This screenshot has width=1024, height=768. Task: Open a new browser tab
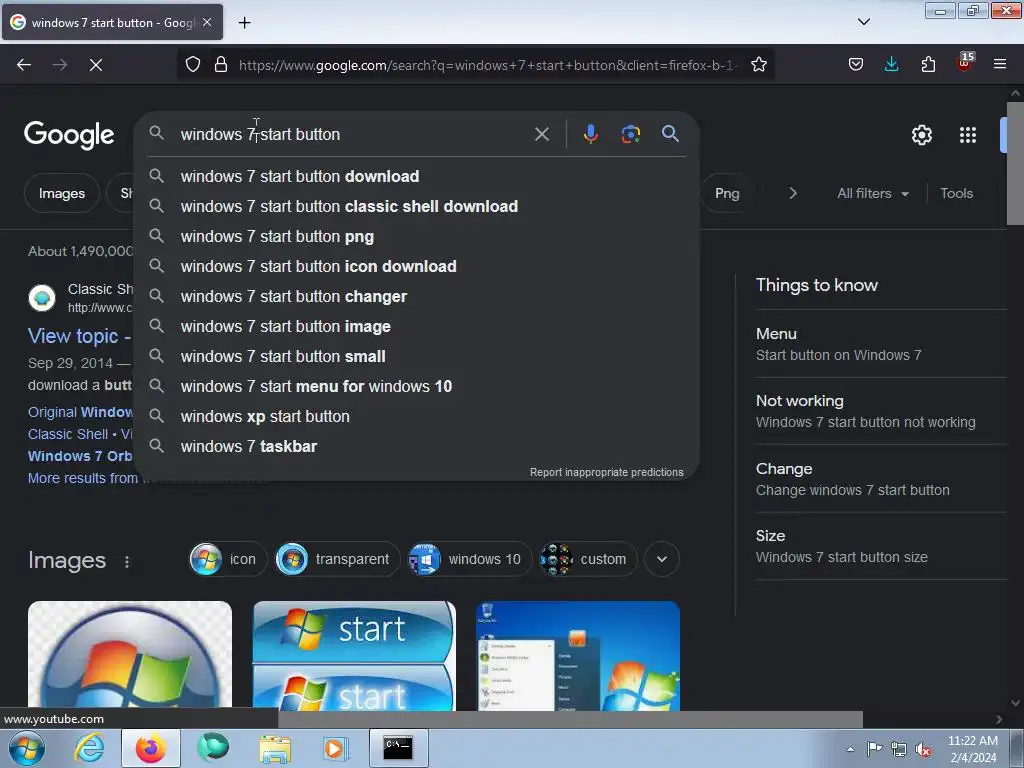coord(244,23)
